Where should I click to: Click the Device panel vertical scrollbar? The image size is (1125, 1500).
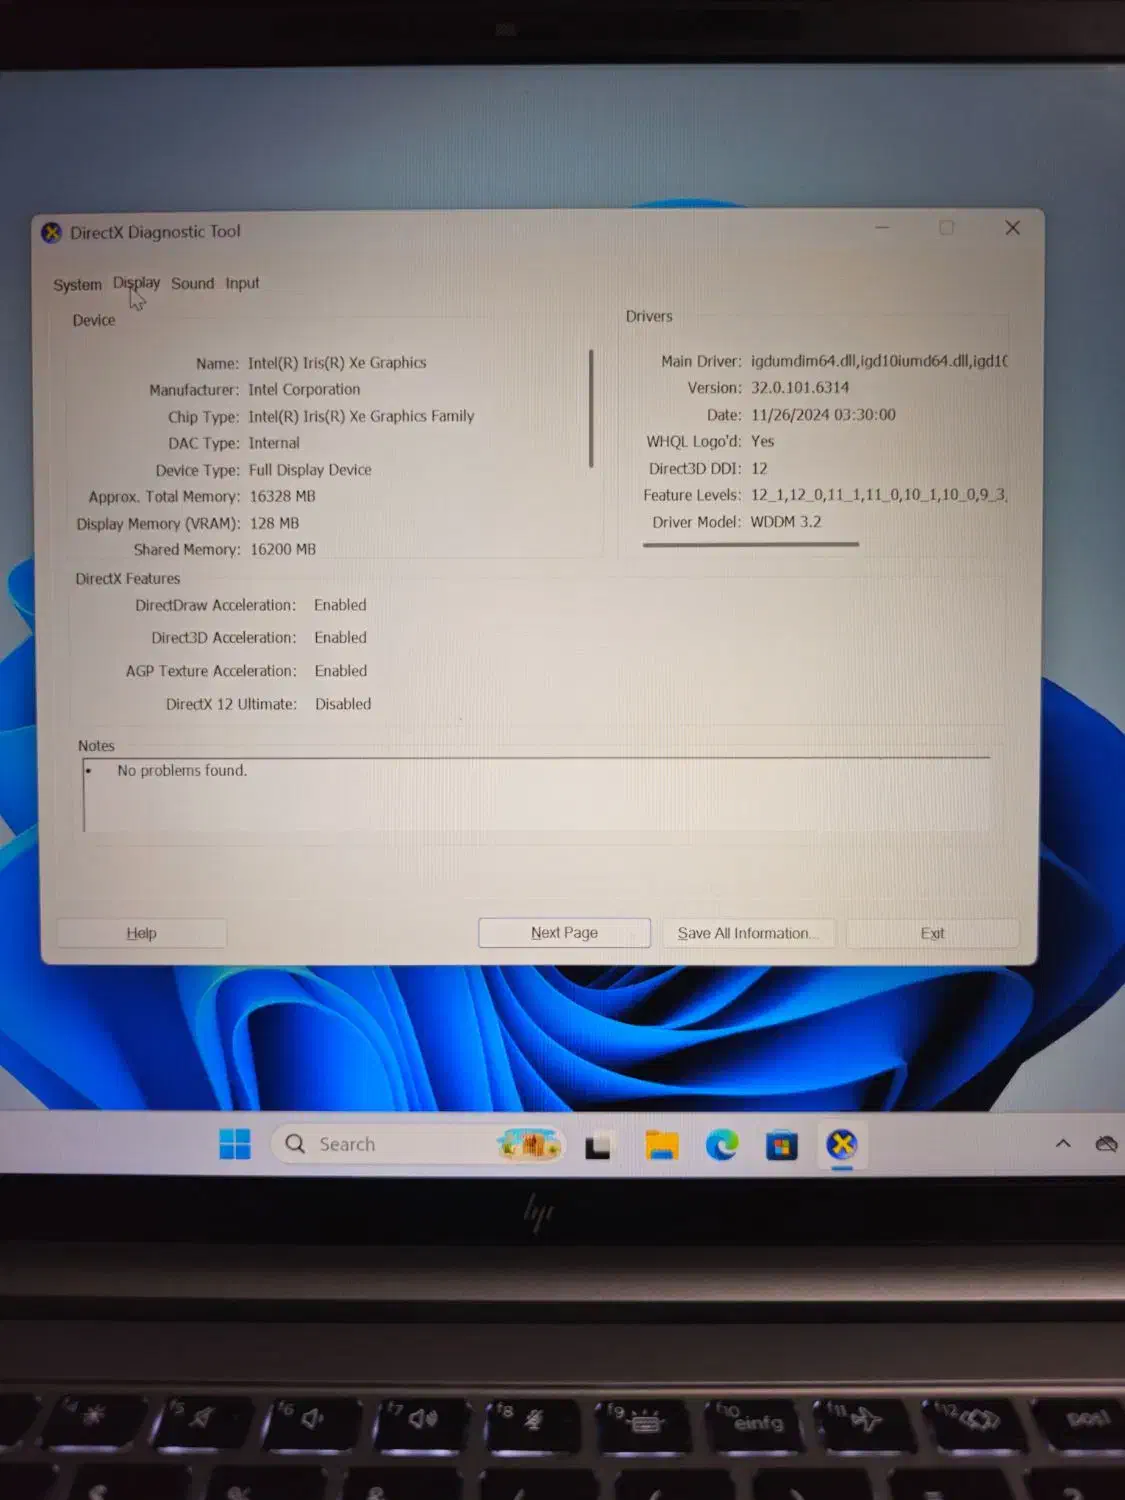point(592,408)
